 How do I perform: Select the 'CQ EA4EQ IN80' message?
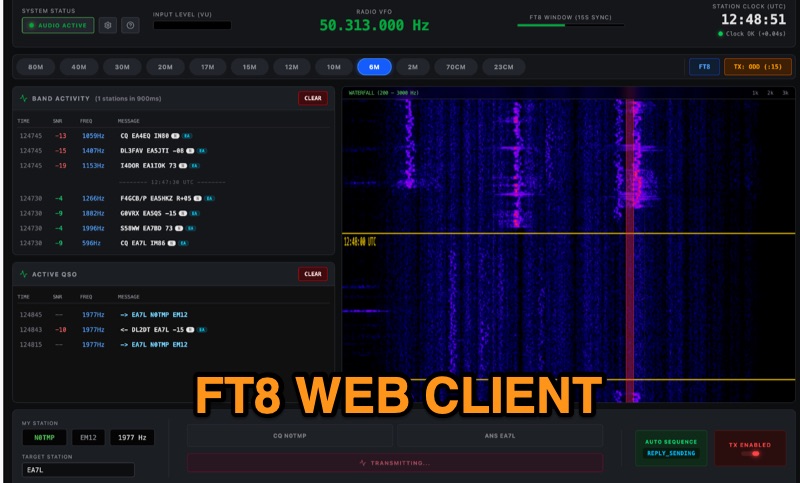pyautogui.click(x=144, y=136)
